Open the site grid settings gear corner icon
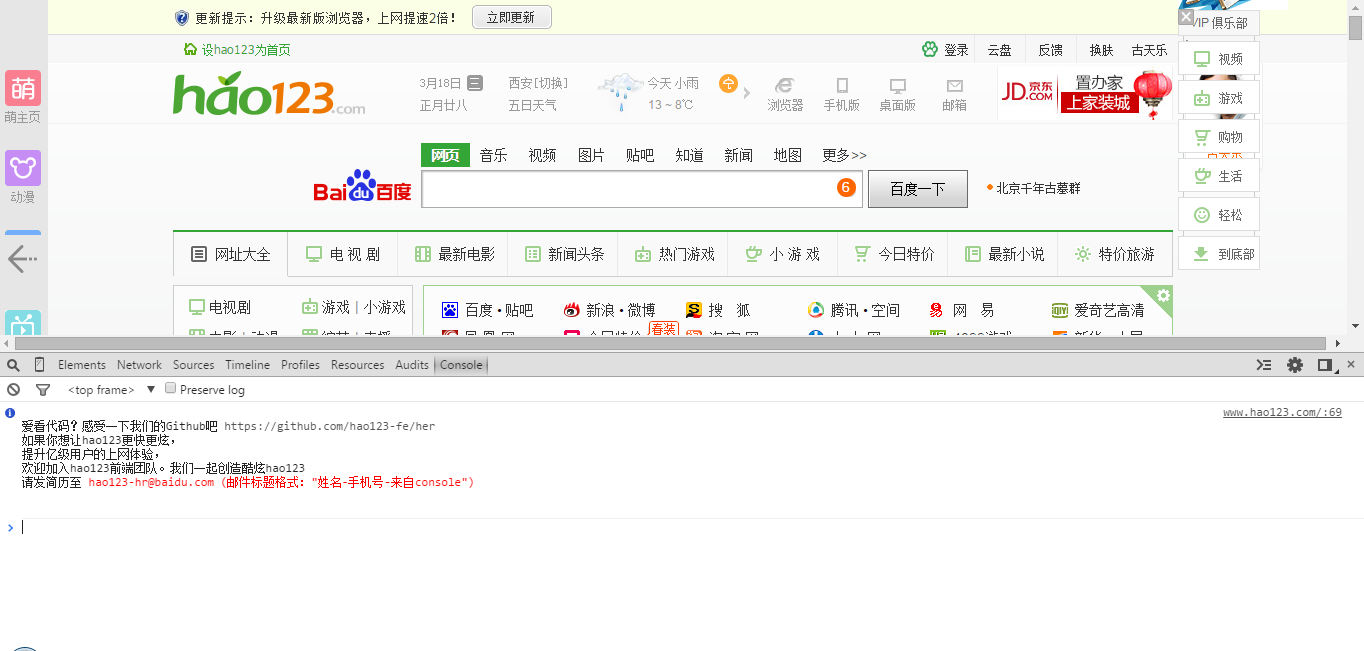This screenshot has height=651, width=1364. [1162, 295]
